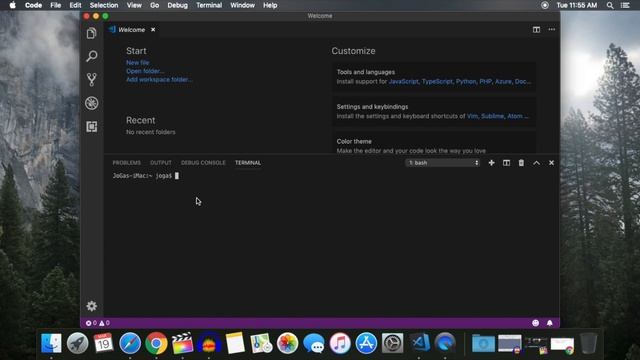Open the Window menu
The height and width of the screenshot is (360, 640).
click(x=242, y=5)
